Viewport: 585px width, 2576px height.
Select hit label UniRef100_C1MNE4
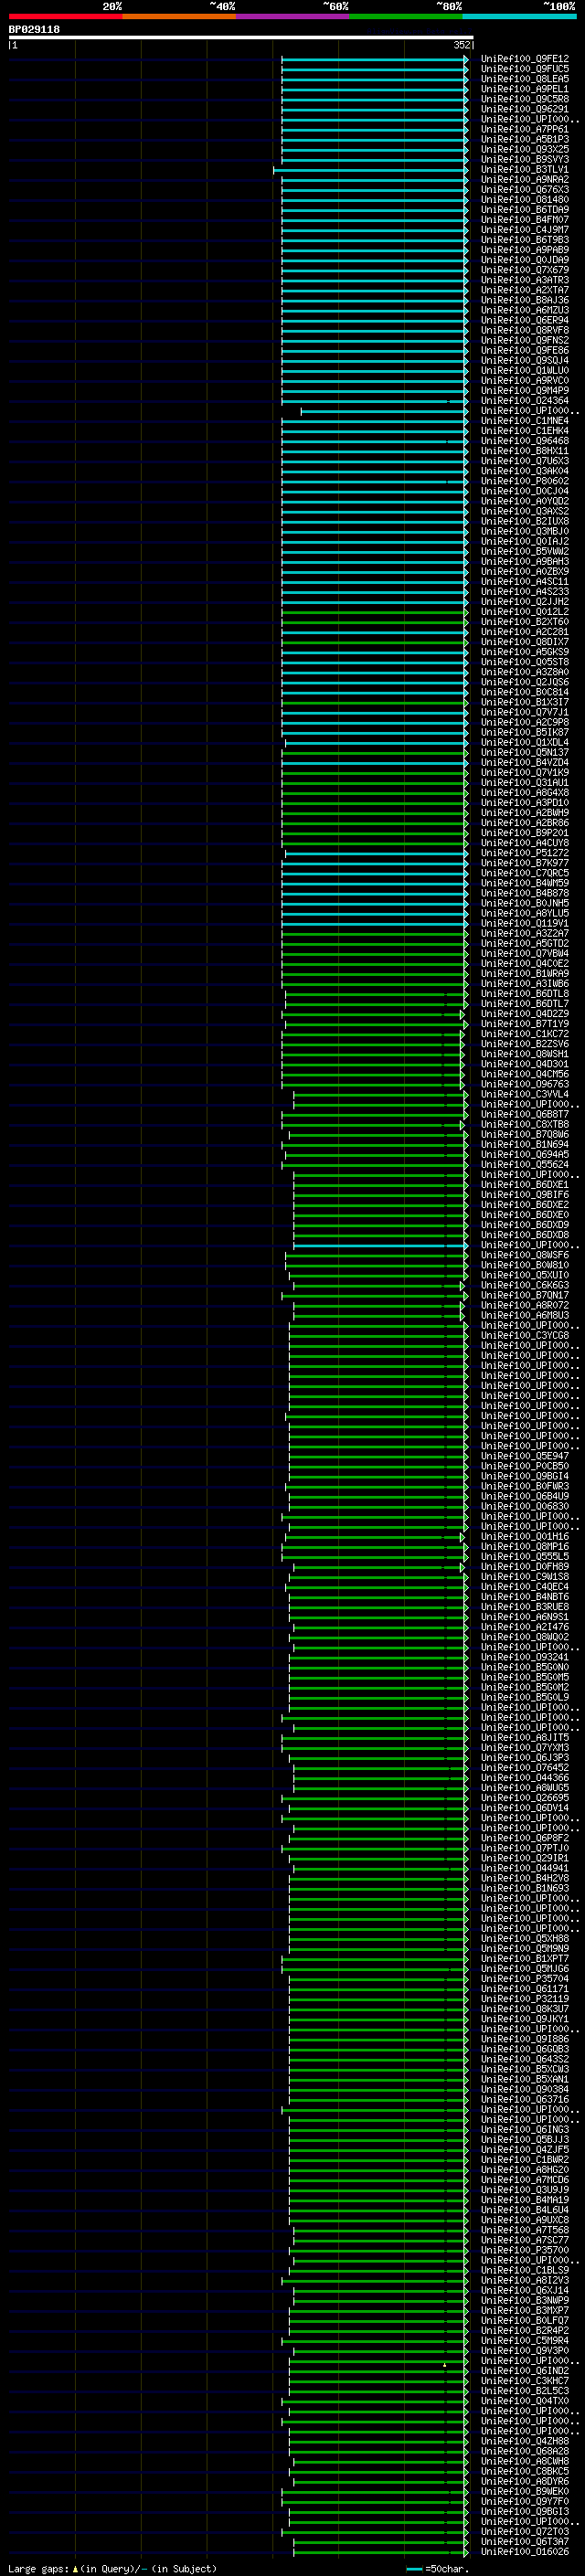point(525,421)
